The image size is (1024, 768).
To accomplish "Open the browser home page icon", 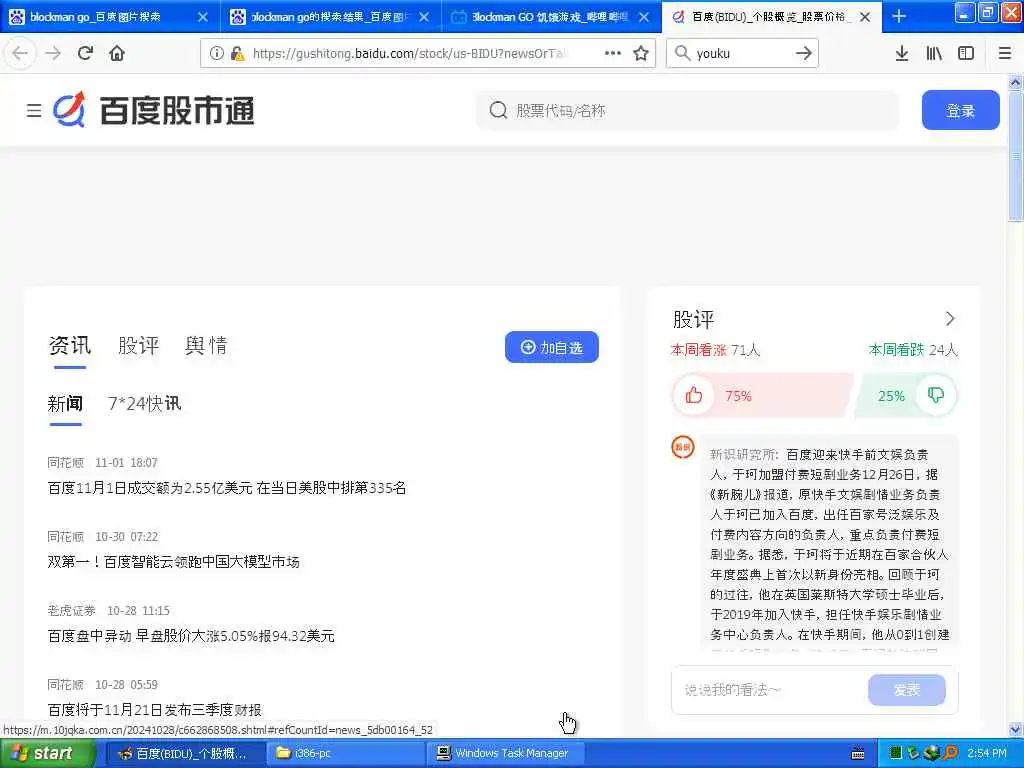I will [x=117, y=53].
